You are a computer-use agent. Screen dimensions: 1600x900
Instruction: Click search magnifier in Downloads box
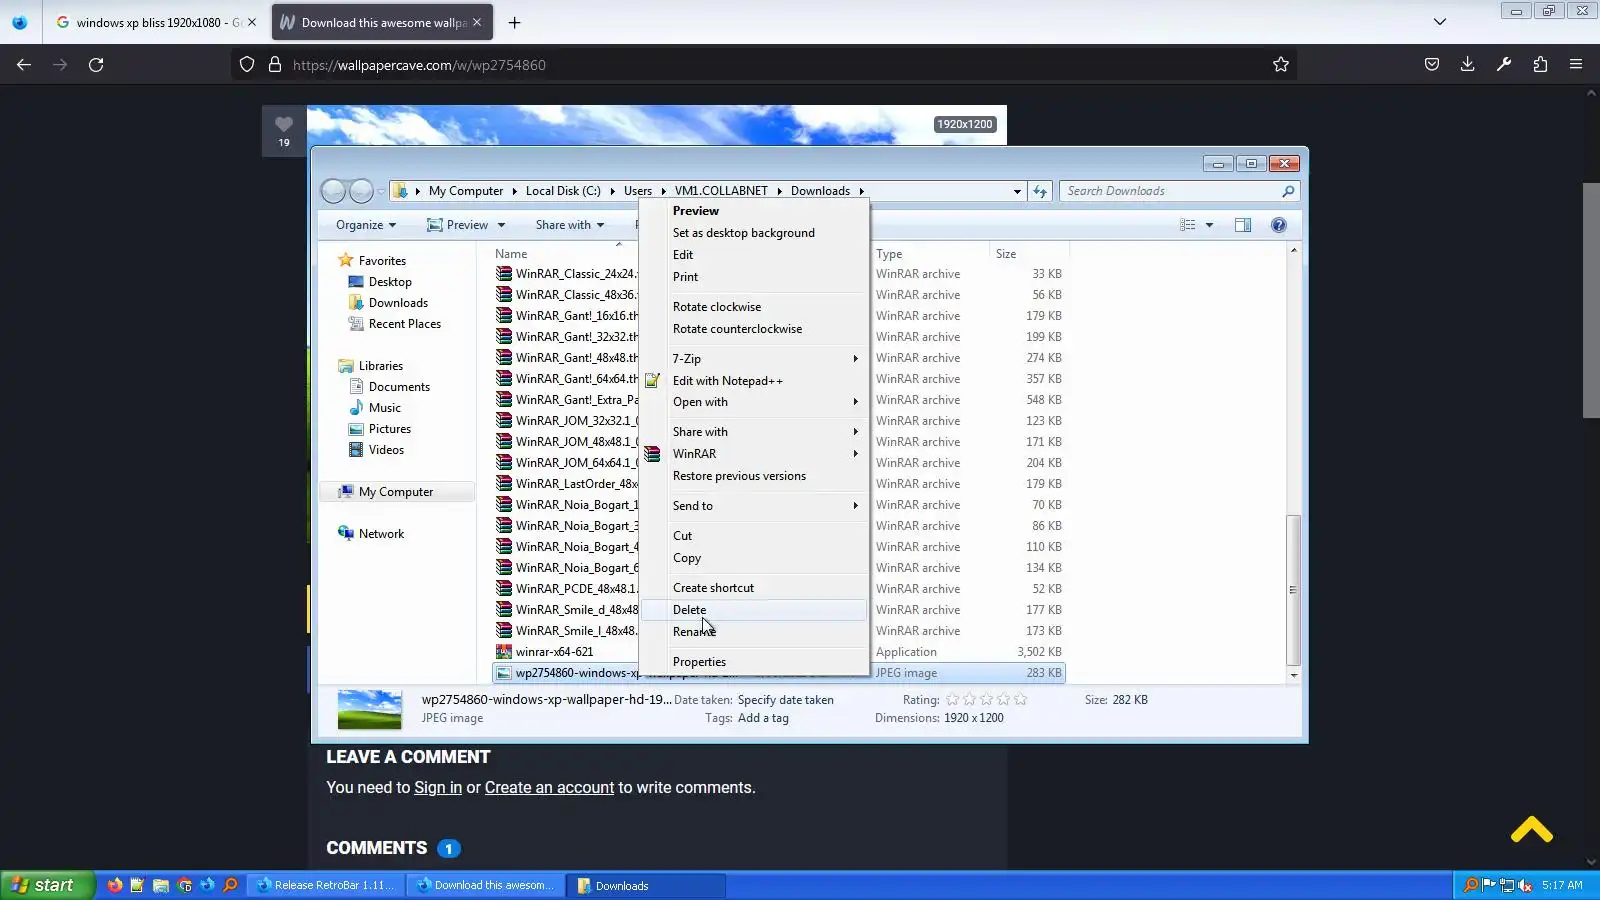(1288, 191)
